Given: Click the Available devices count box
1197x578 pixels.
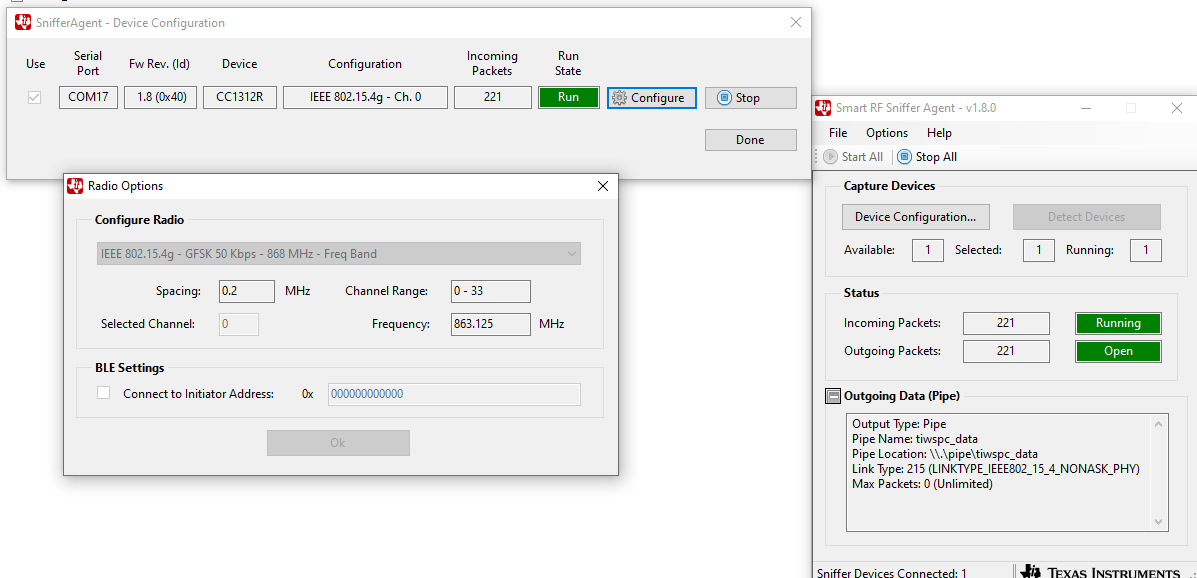Looking at the screenshot, I should click(x=928, y=250).
